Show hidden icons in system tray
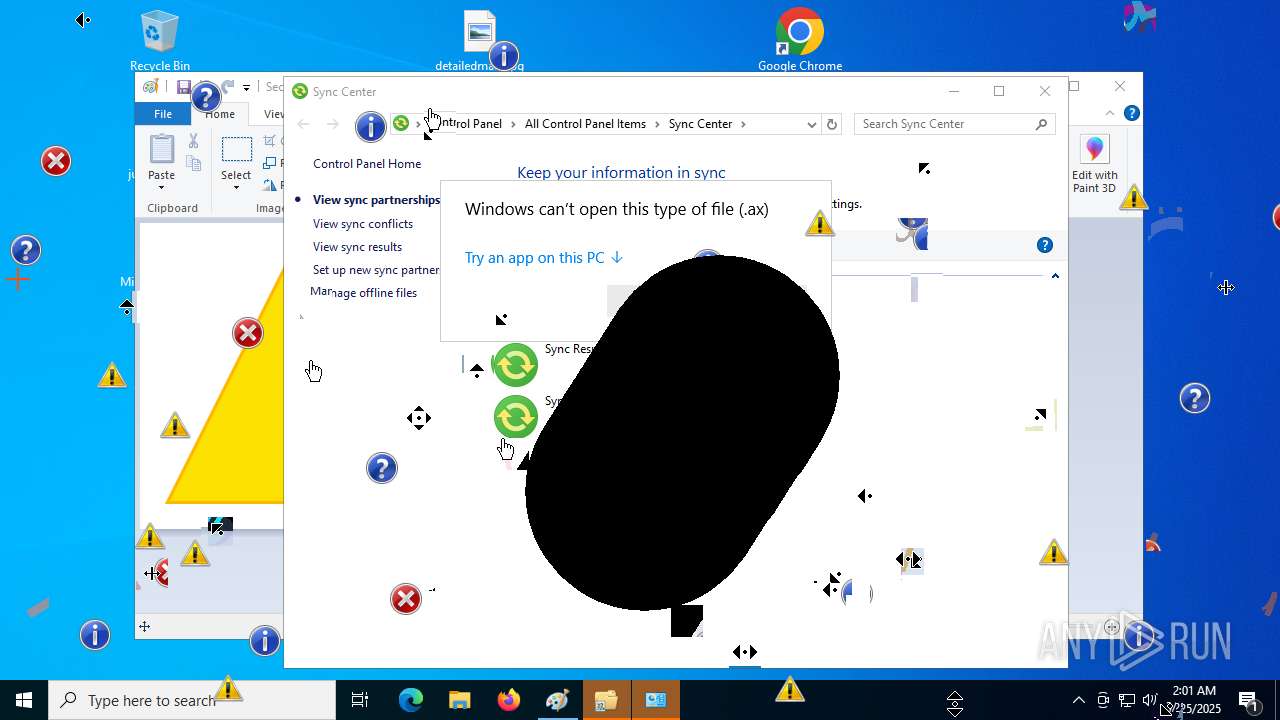Viewport: 1280px width, 720px height. (1078, 700)
